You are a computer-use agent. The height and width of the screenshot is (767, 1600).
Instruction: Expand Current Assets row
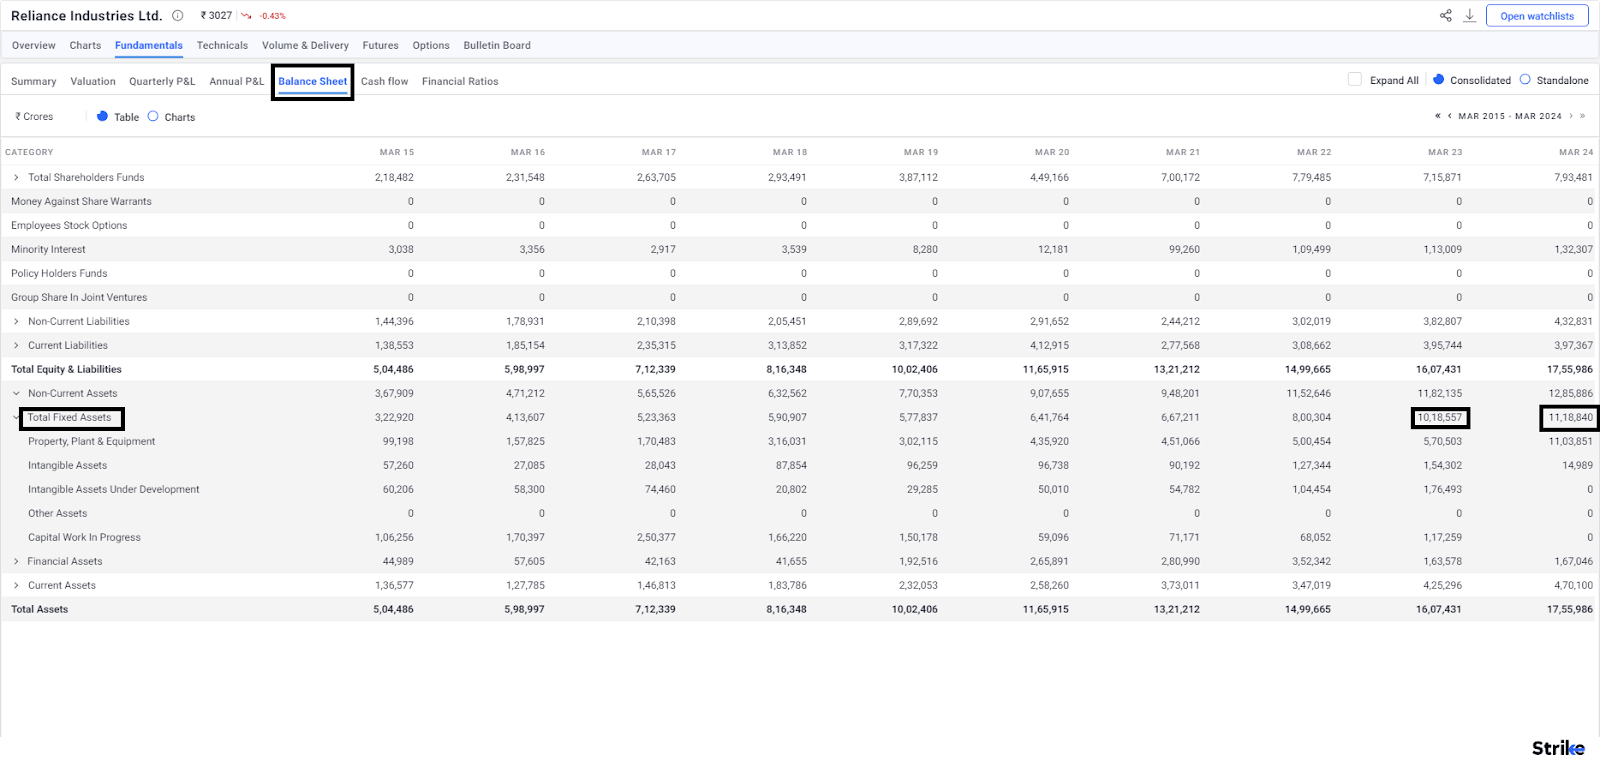coord(16,585)
